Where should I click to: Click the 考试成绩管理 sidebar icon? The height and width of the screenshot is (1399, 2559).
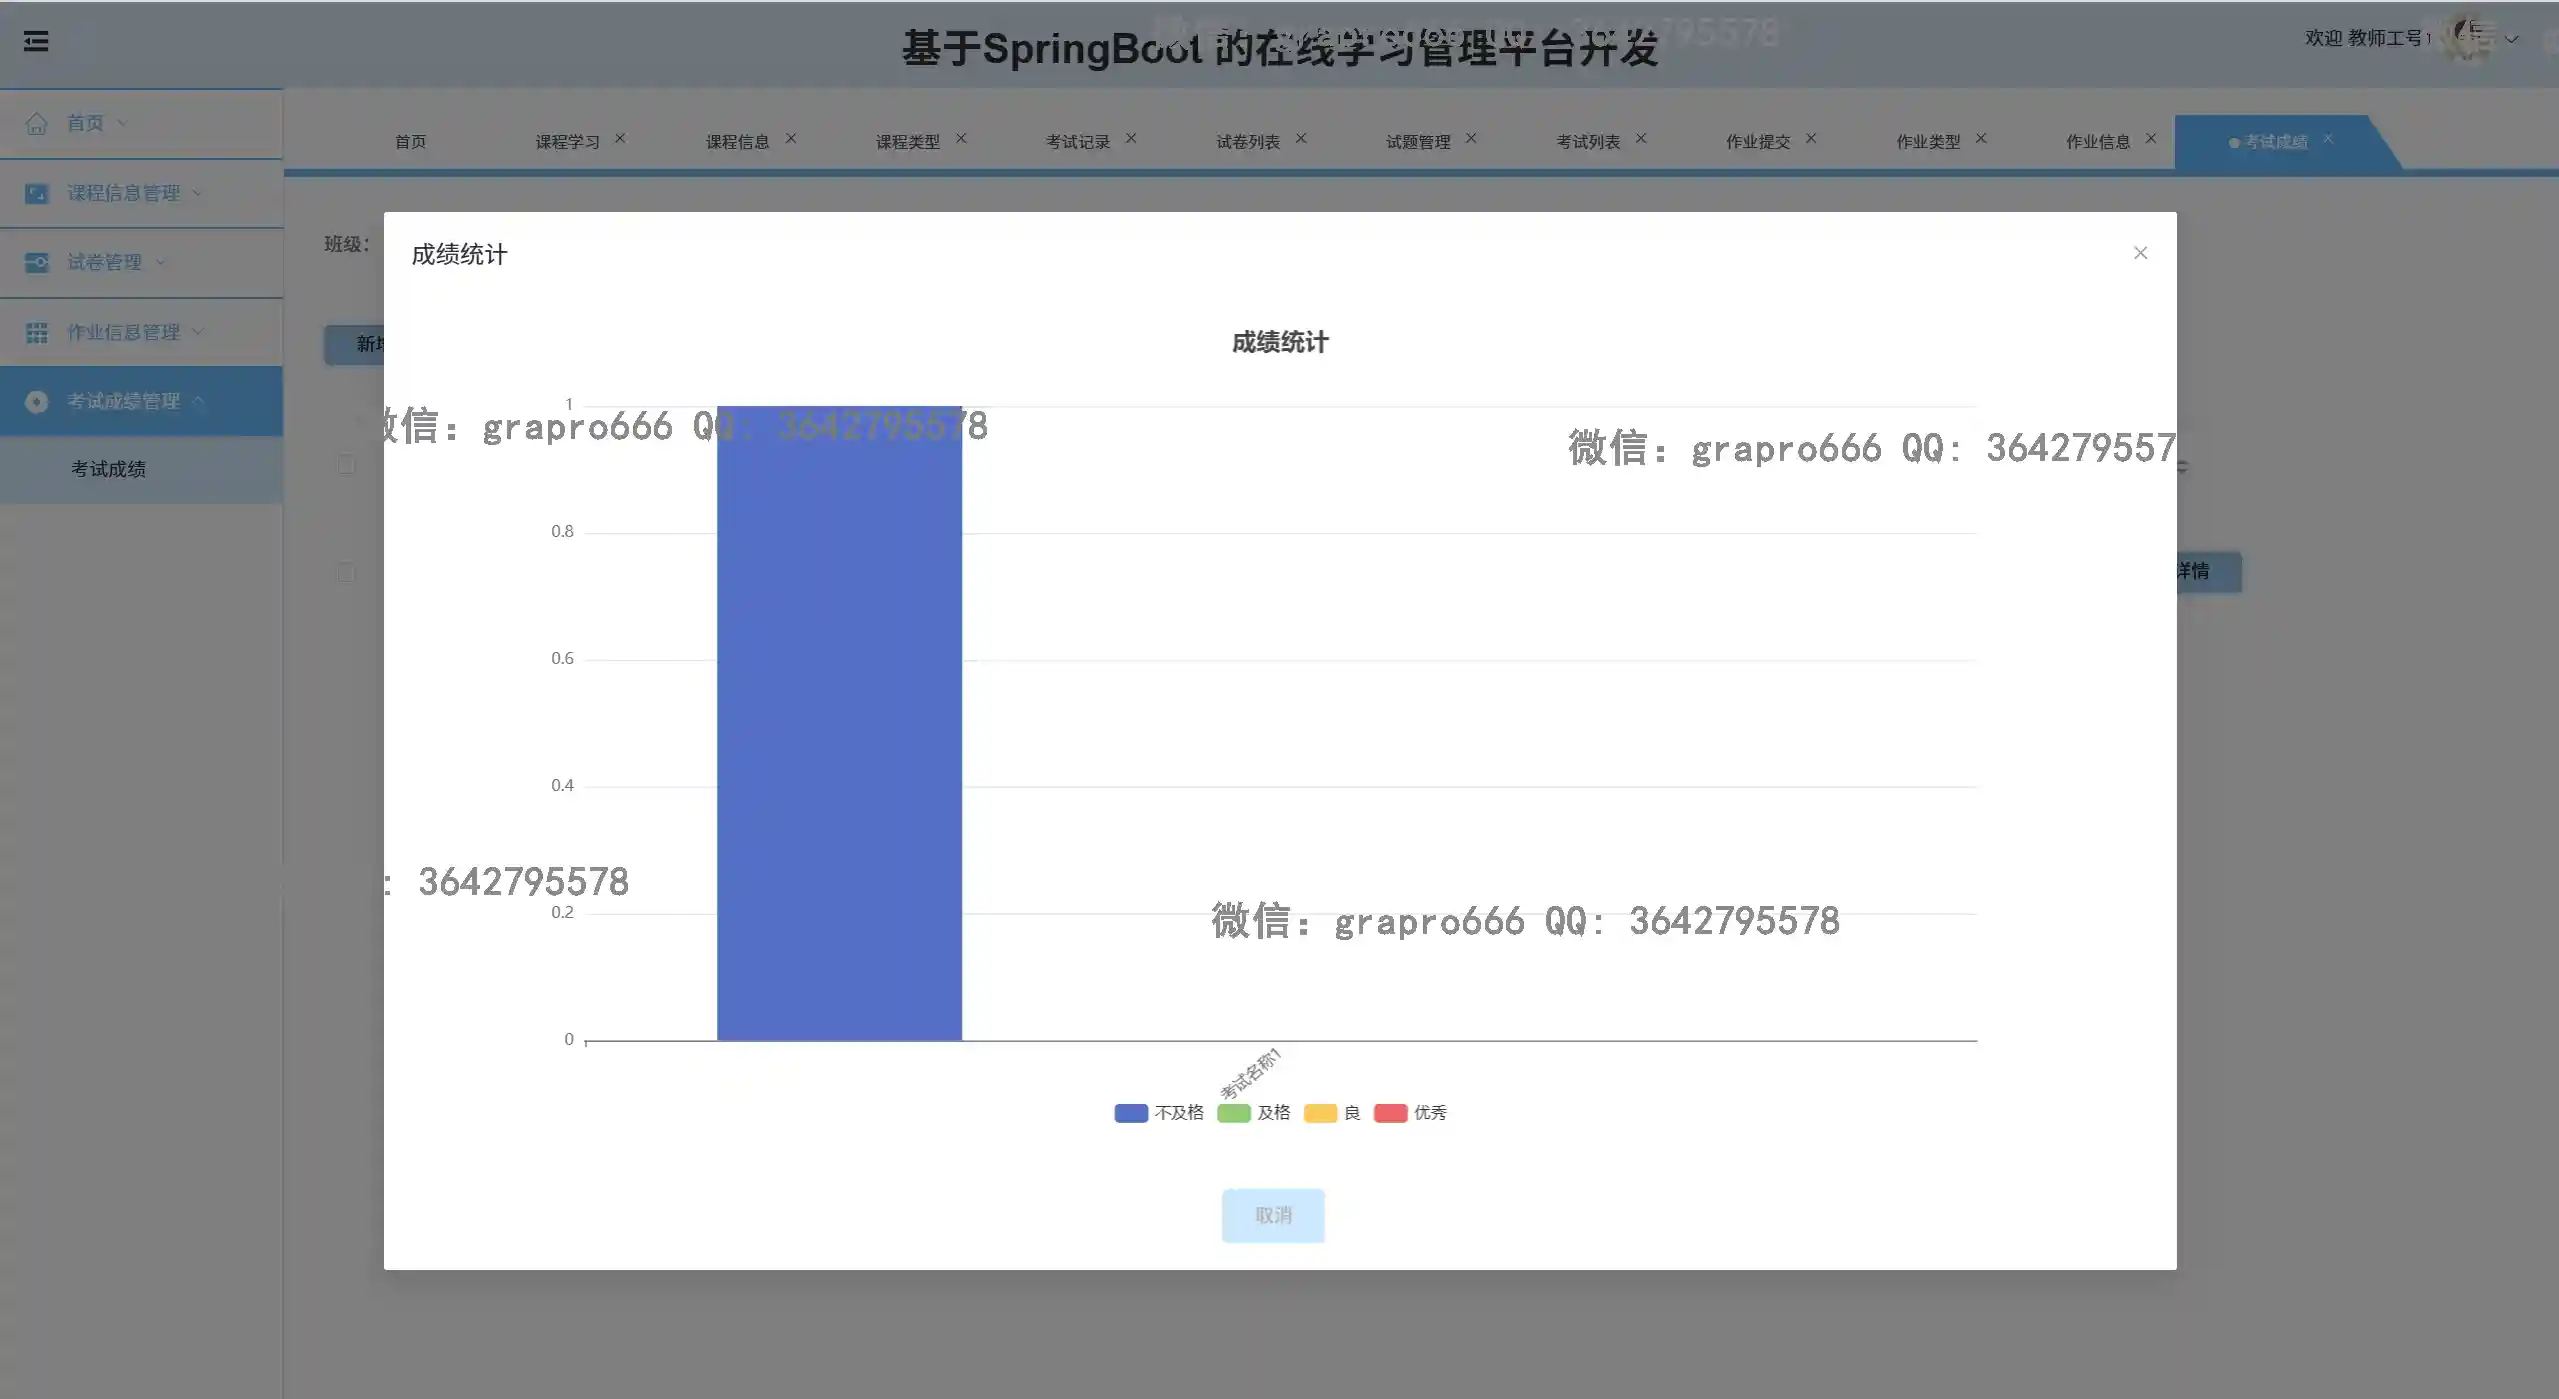37,402
